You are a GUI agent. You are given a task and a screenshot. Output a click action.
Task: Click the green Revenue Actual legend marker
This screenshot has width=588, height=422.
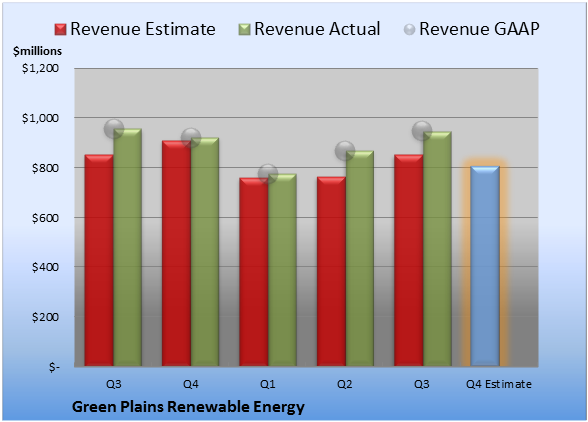244,30
